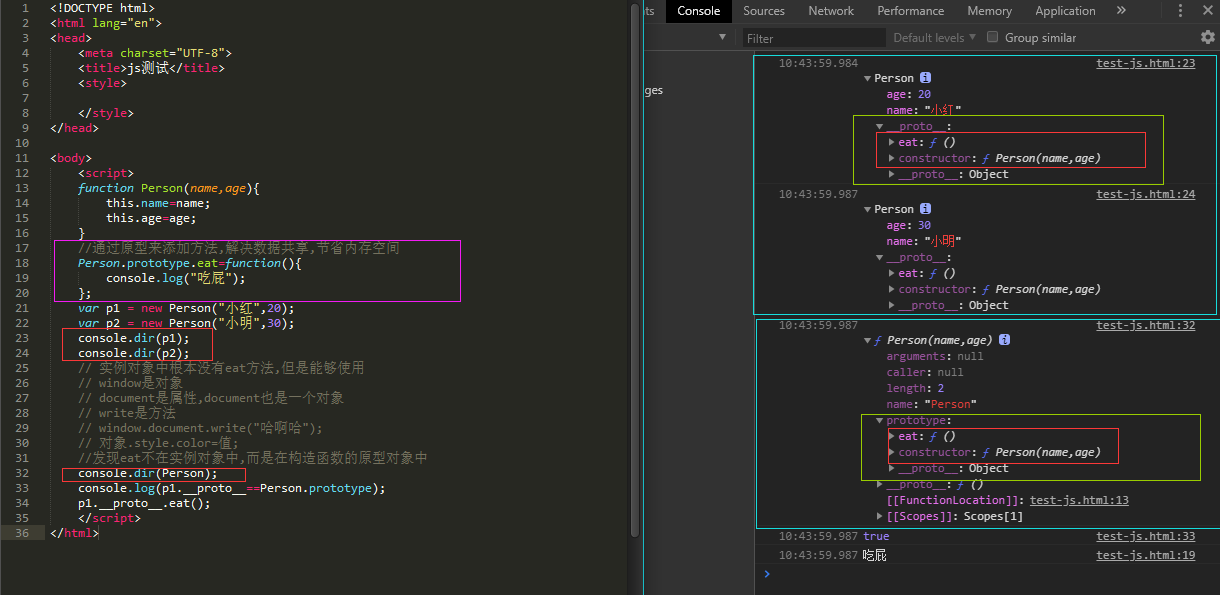This screenshot has width=1220, height=595.
Task: Follow the test-js.html:23 source link
Action: [x=1145, y=62]
